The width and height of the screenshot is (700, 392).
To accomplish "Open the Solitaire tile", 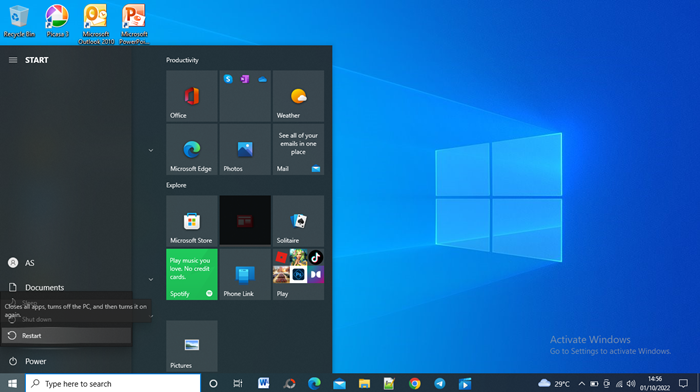I will point(298,221).
